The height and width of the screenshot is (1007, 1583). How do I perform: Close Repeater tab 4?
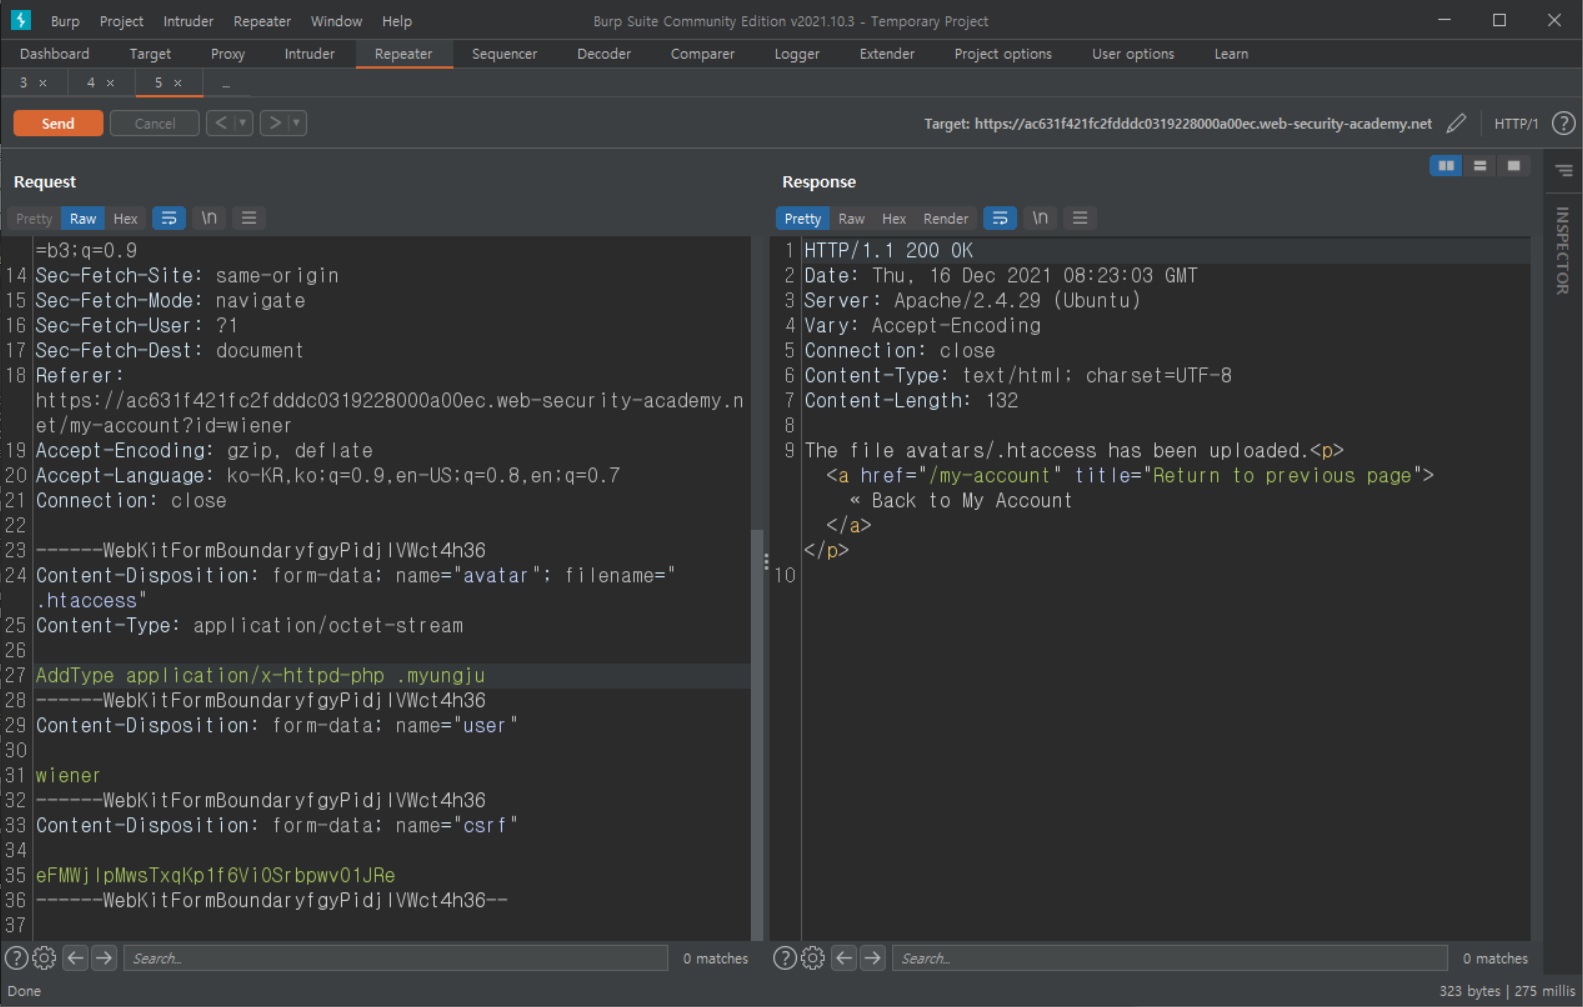(x=110, y=83)
